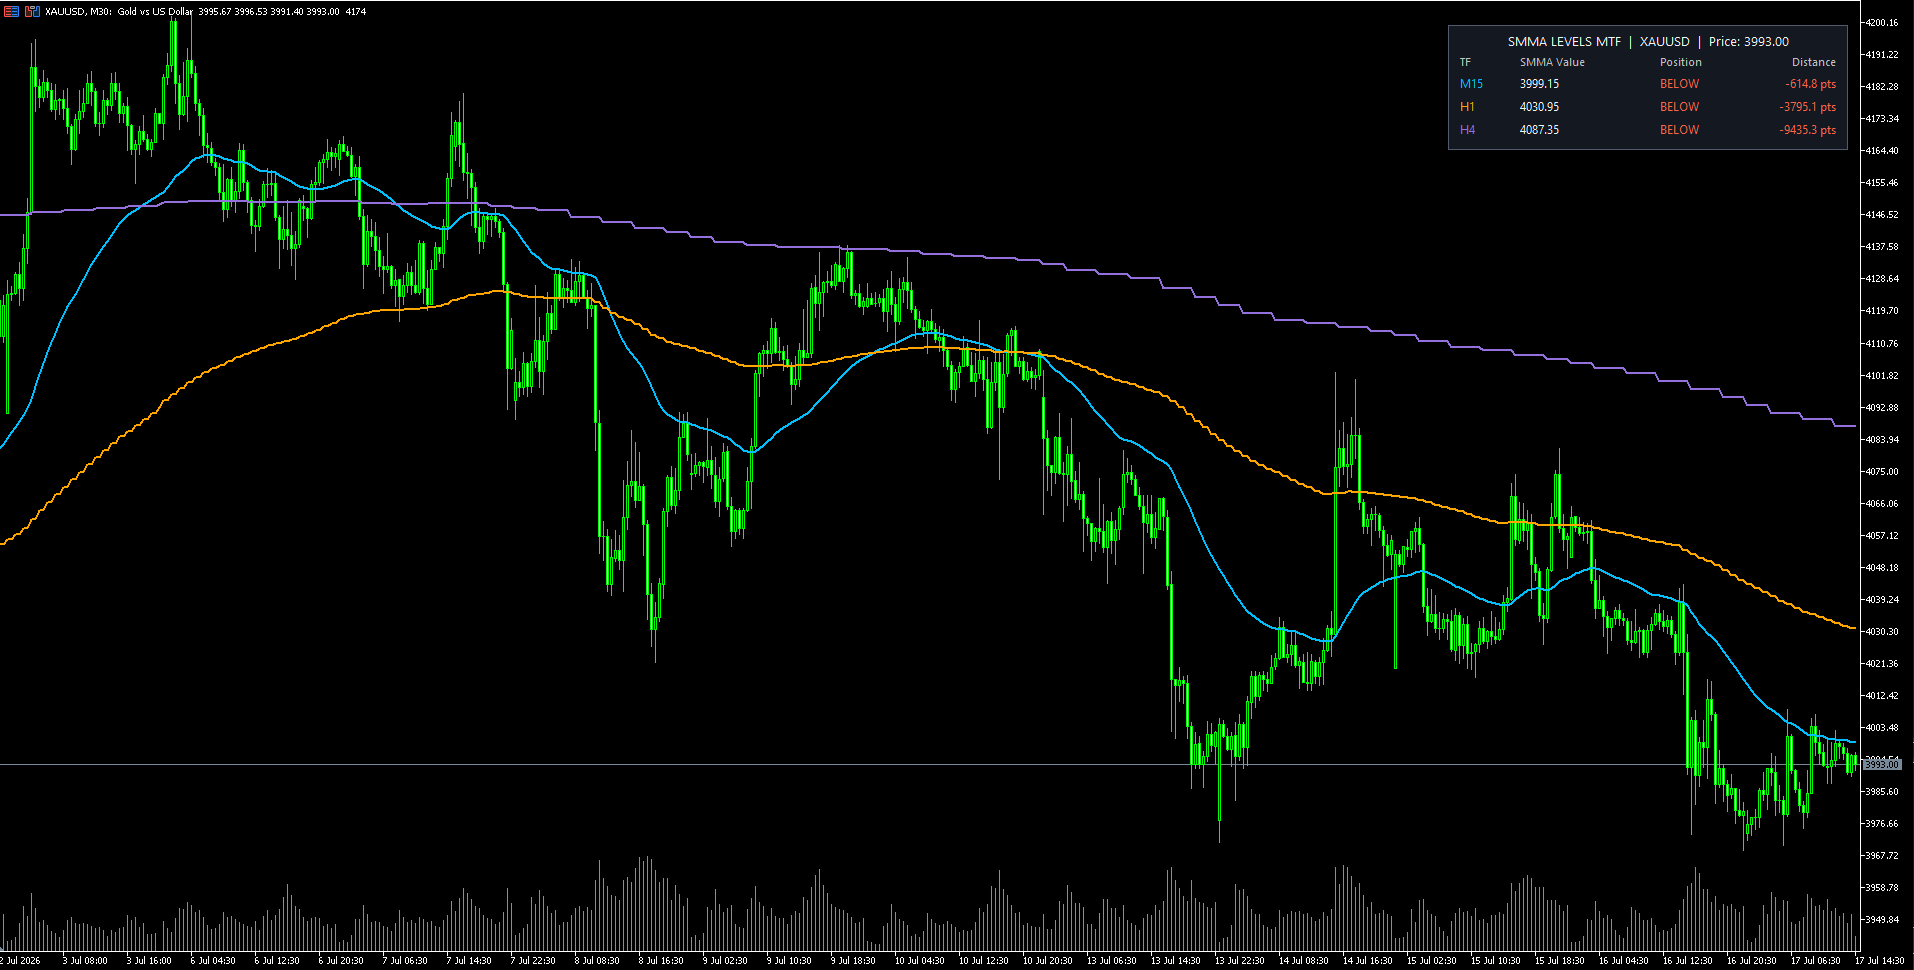Screen dimensions: 1914x970
Task: Open the one-click trading panel icon
Action: click(x=11, y=11)
